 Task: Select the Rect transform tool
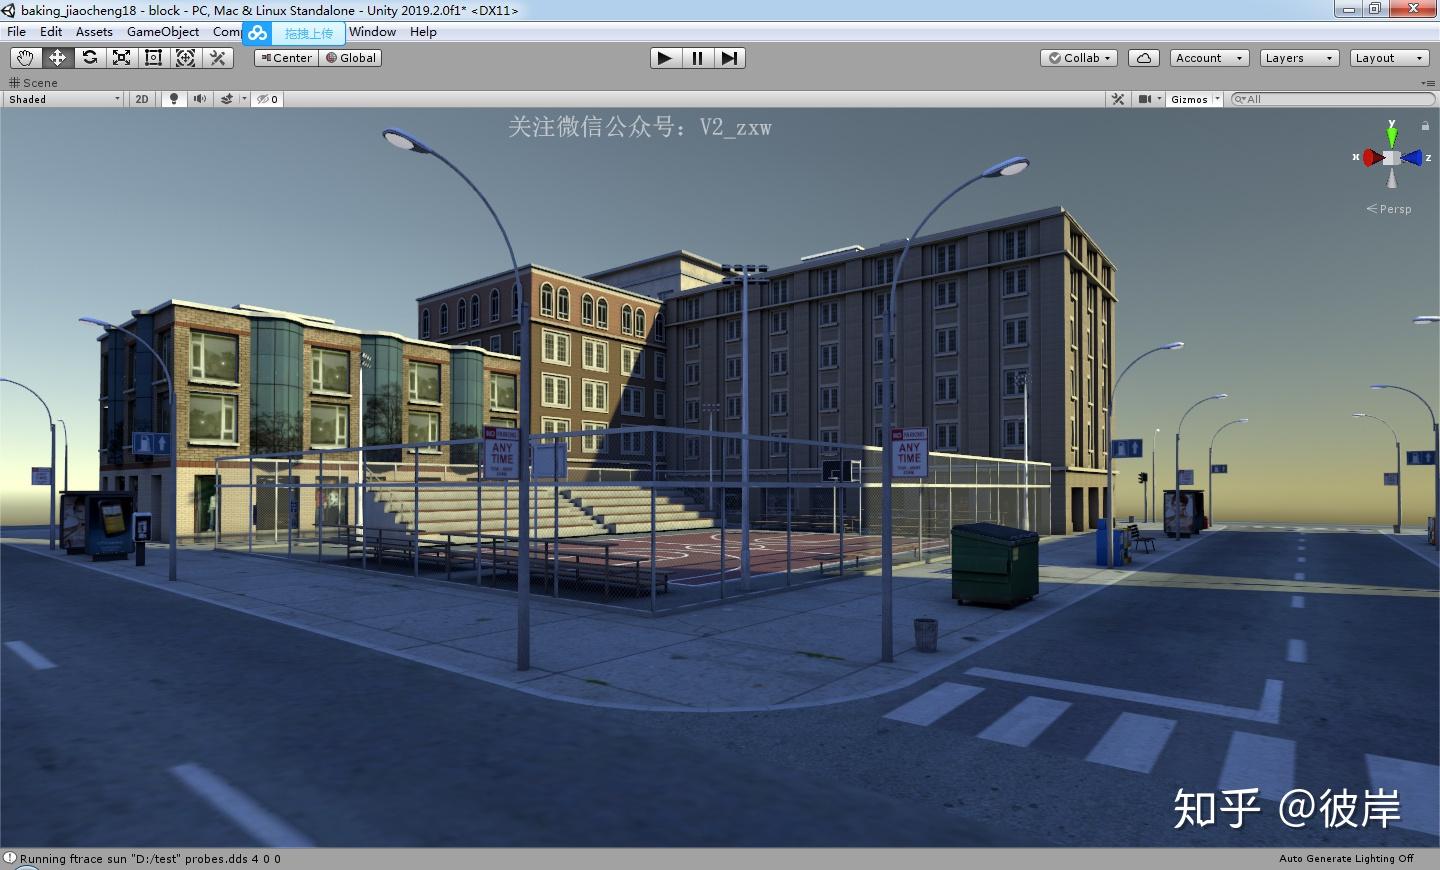coord(153,58)
